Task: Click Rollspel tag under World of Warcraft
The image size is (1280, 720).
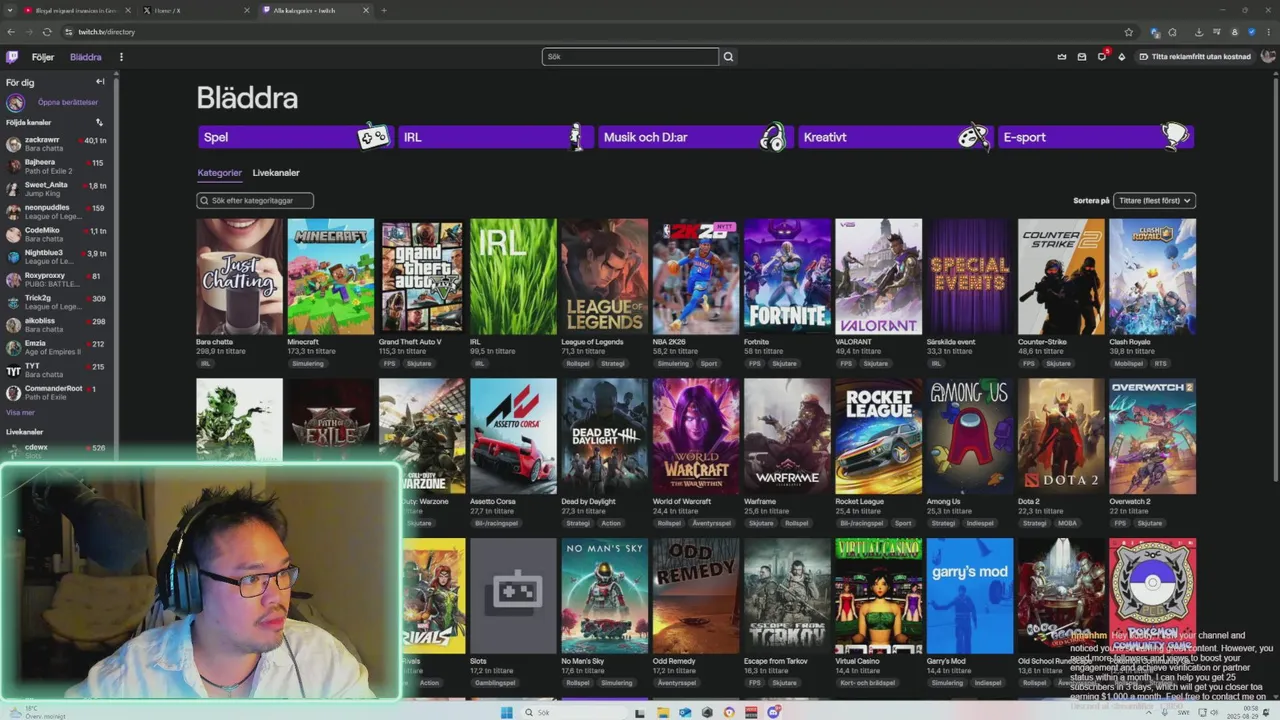Action: pyautogui.click(x=669, y=523)
